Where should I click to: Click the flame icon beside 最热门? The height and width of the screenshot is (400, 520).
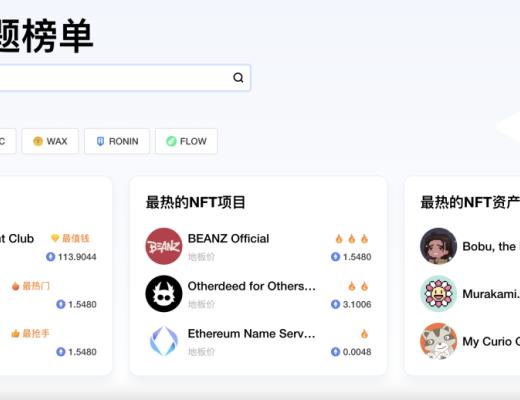(15, 286)
